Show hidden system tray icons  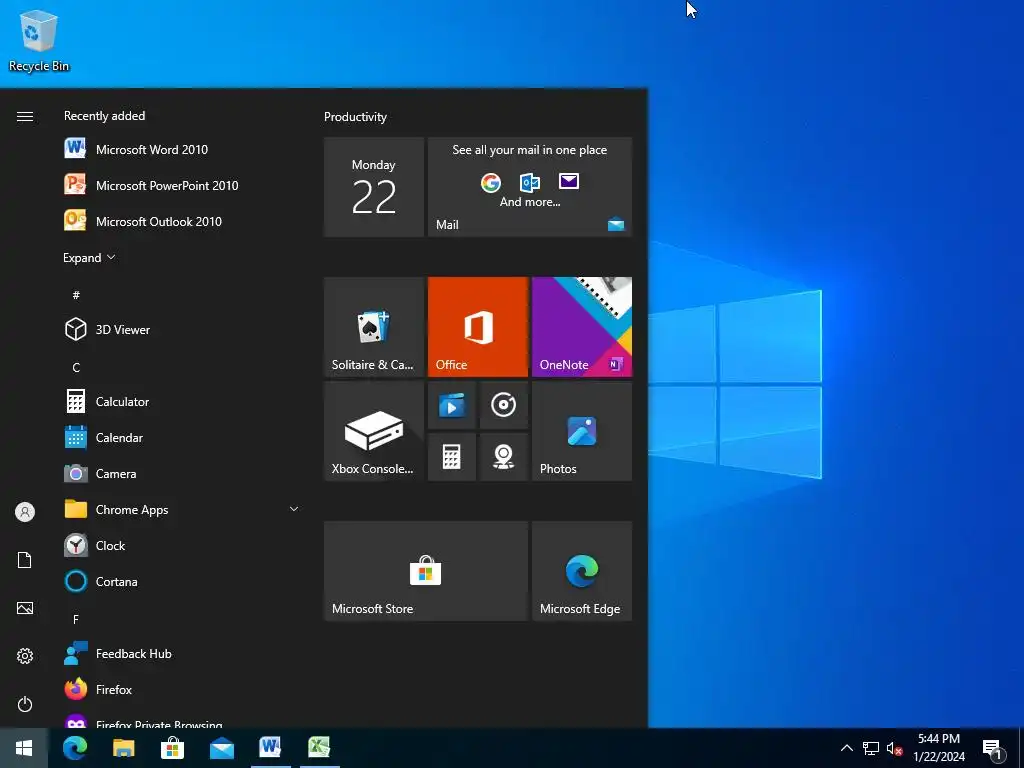point(846,748)
